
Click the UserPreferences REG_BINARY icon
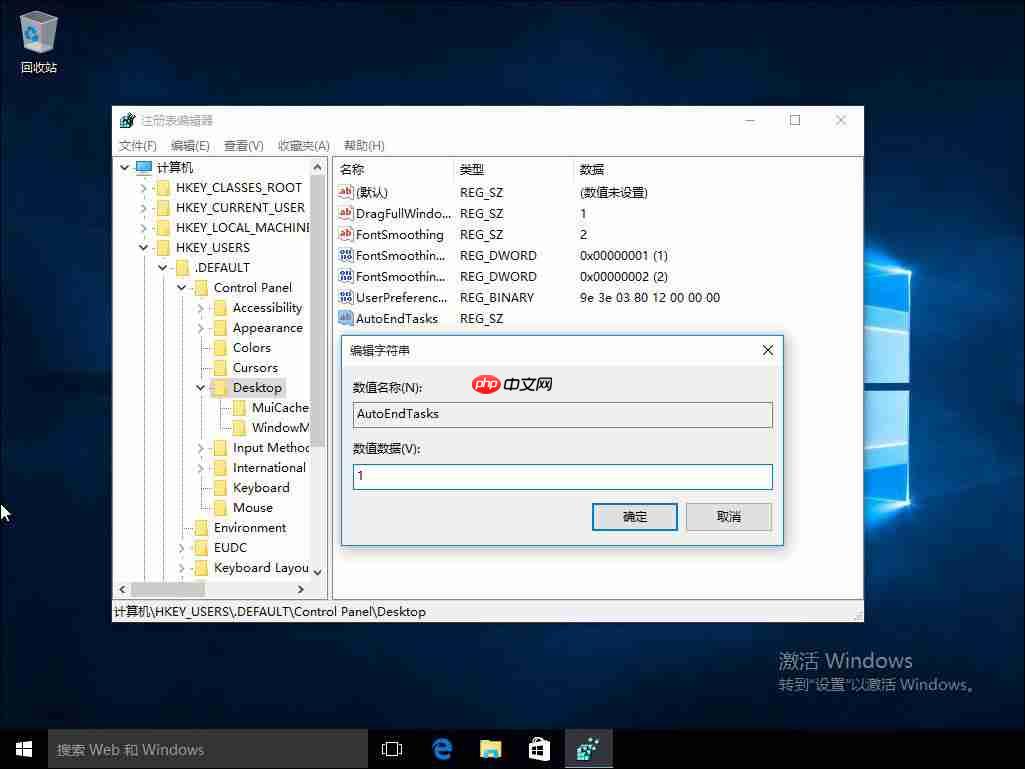click(346, 297)
